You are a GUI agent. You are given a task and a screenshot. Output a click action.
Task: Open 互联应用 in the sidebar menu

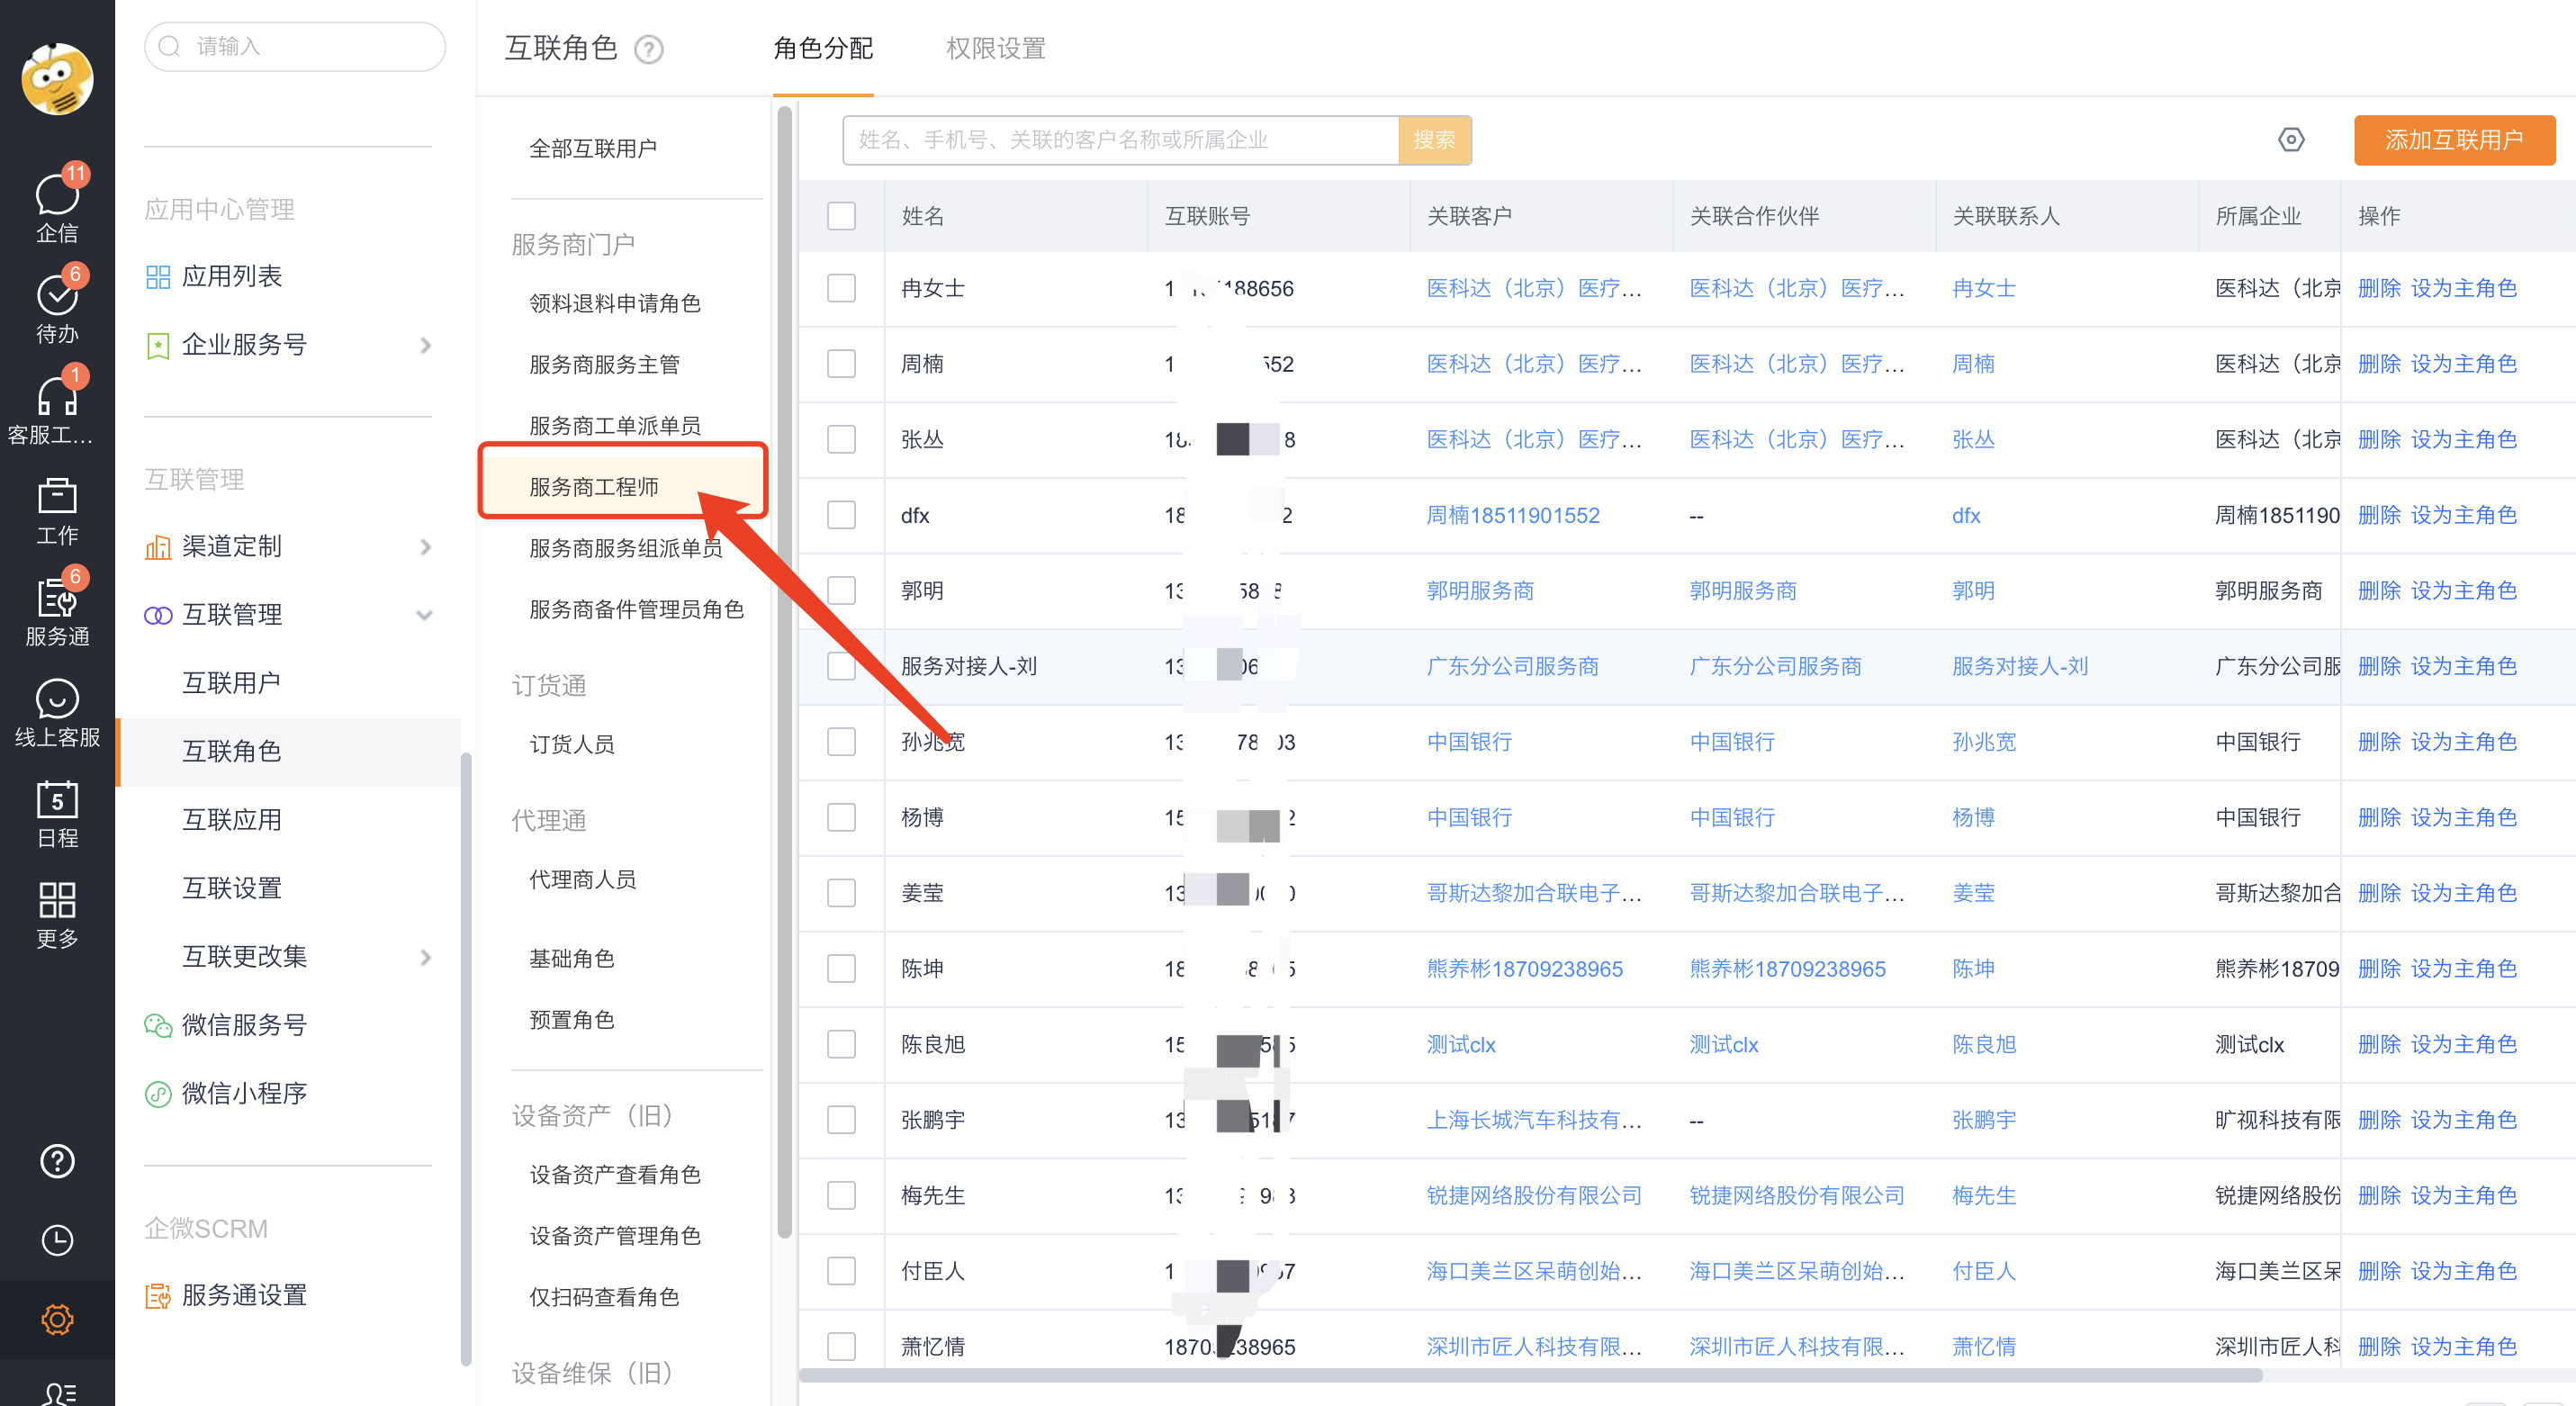pos(231,820)
